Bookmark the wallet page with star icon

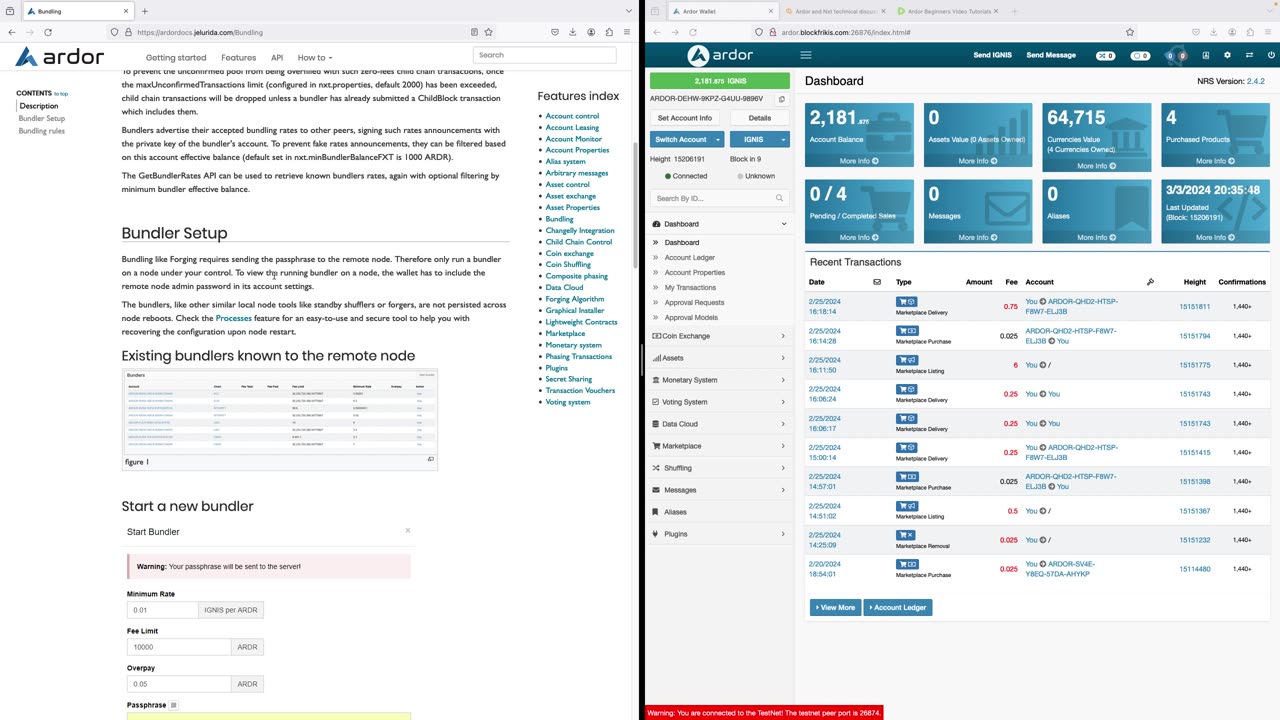tap(1130, 32)
